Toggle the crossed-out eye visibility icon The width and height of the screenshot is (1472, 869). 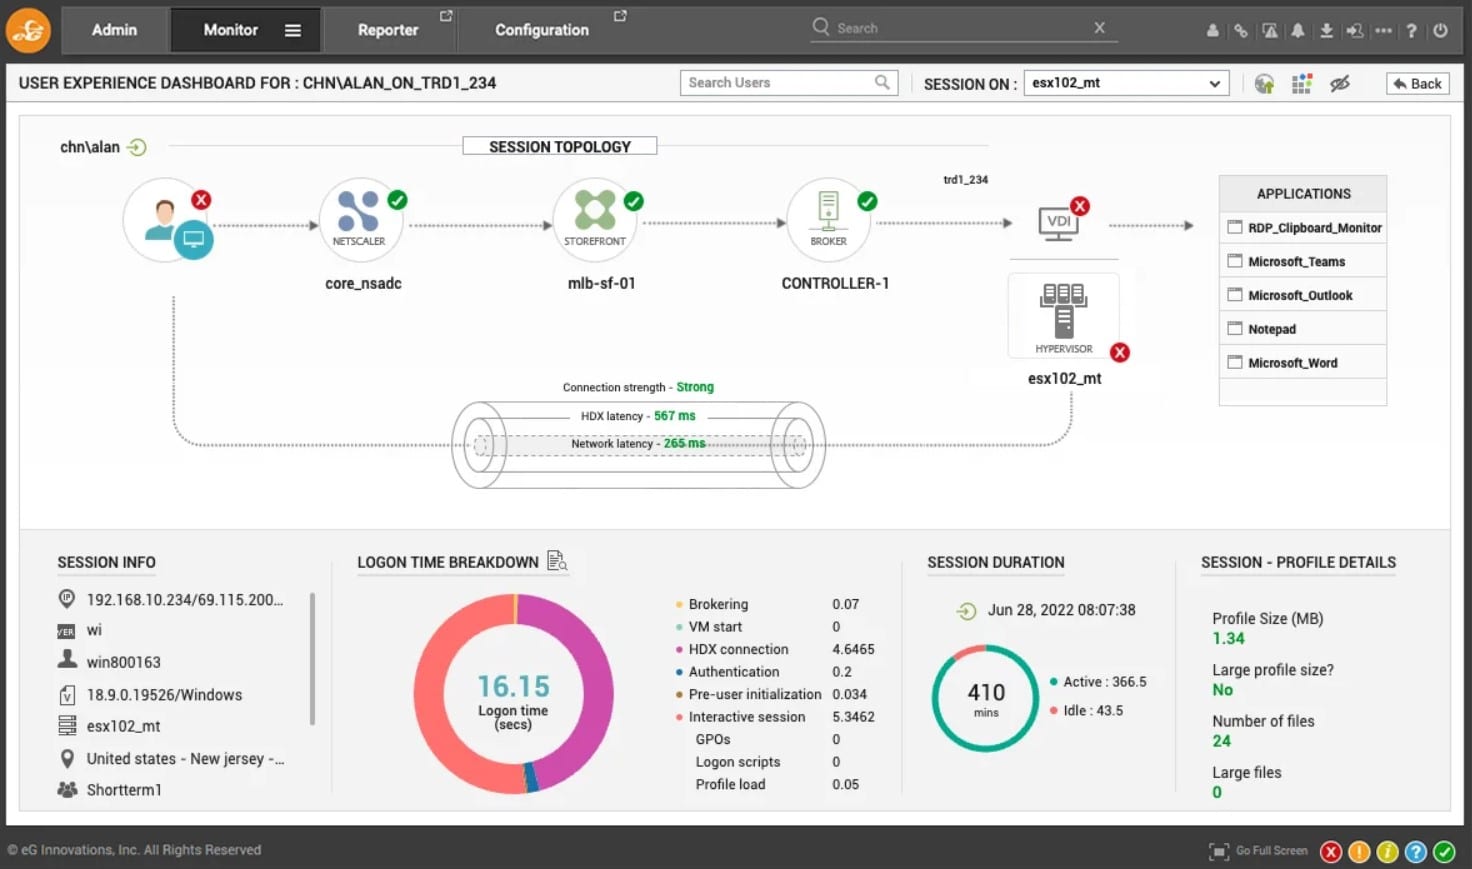click(1340, 84)
